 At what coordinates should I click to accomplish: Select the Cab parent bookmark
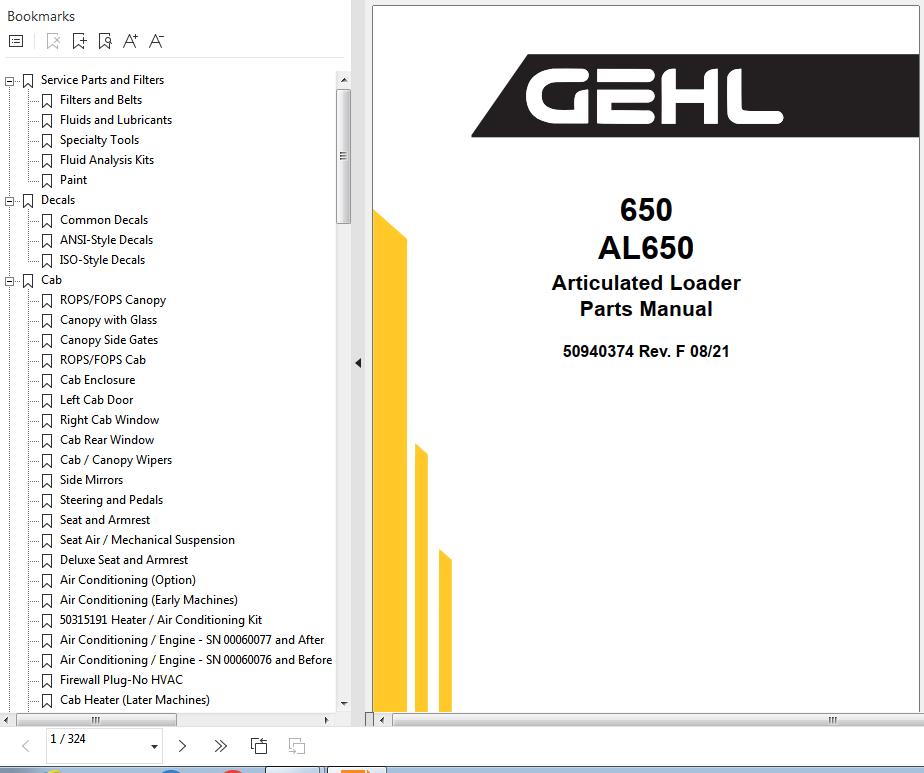pyautogui.click(x=51, y=280)
